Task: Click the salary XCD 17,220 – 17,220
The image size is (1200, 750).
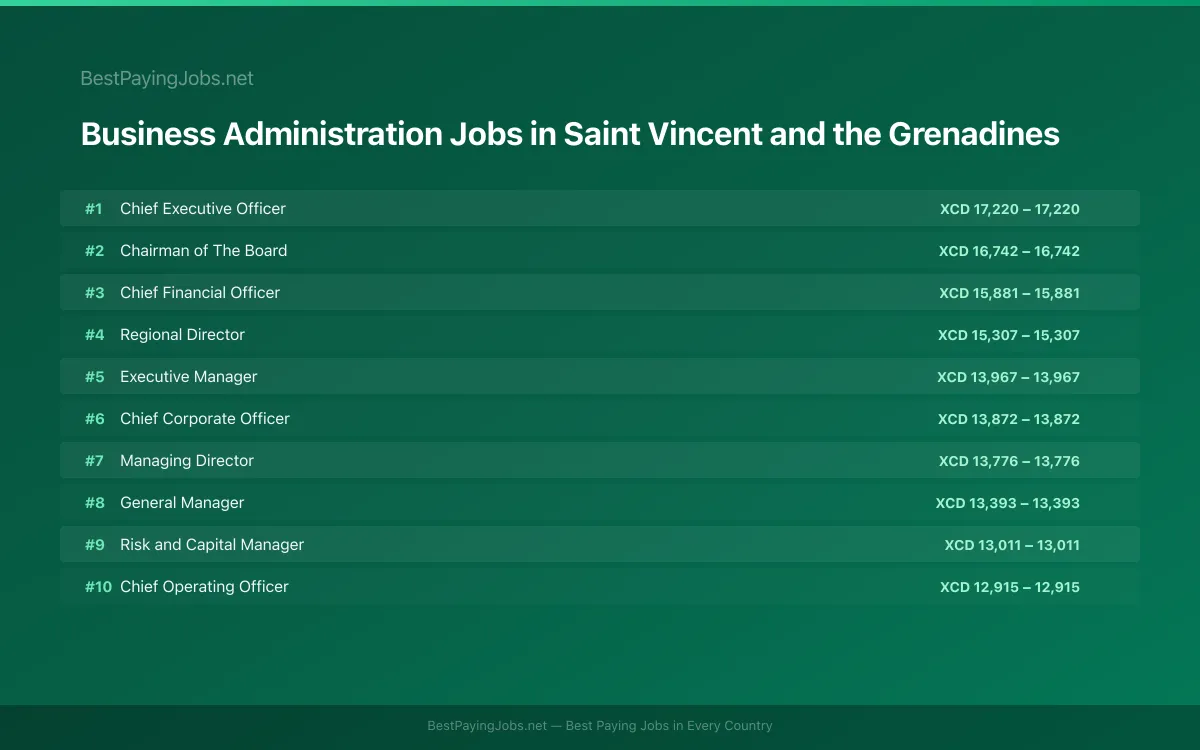Action: [x=1010, y=209]
